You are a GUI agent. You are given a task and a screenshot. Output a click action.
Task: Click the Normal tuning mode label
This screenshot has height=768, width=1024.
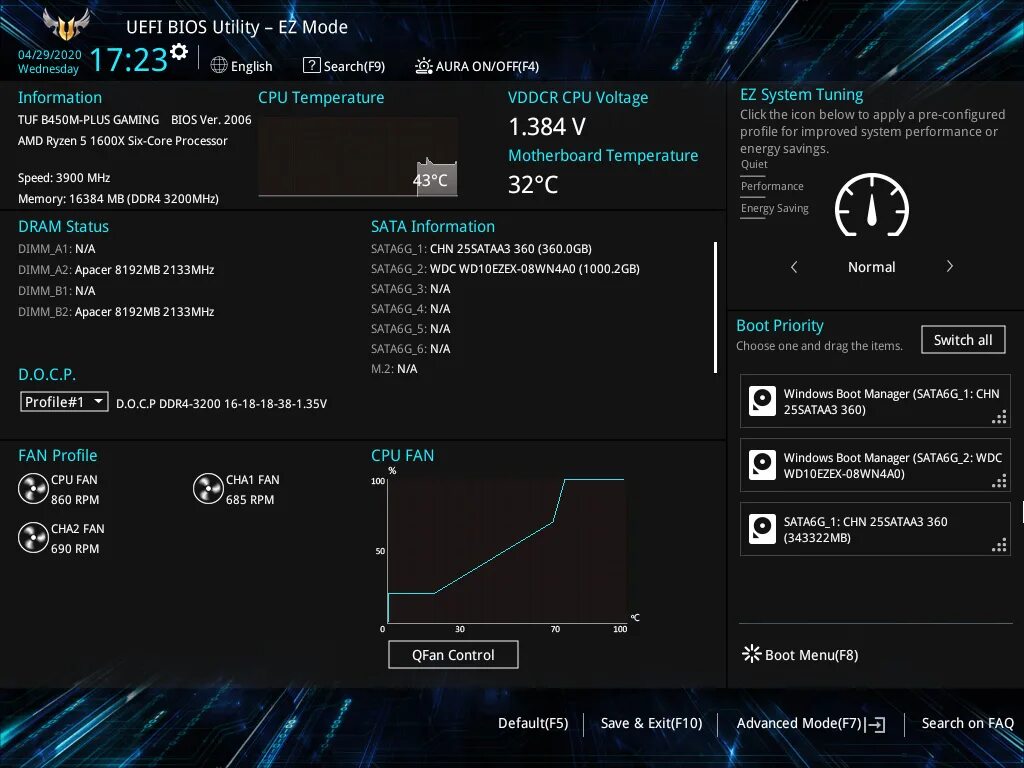tap(871, 266)
